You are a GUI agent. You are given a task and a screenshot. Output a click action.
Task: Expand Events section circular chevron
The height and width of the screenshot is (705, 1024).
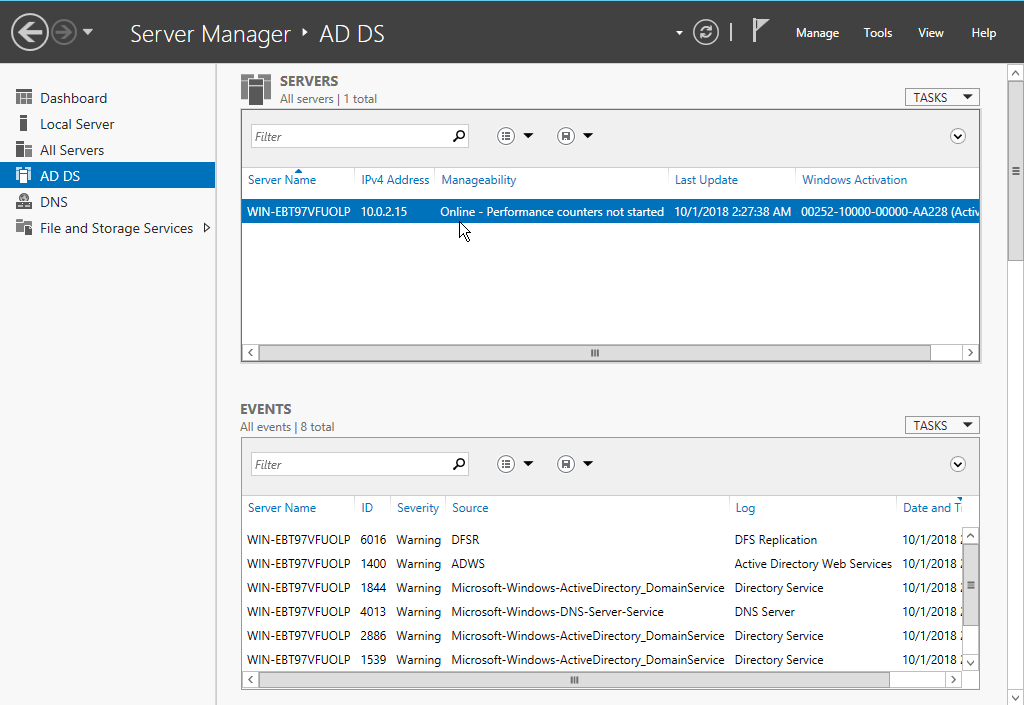click(957, 464)
